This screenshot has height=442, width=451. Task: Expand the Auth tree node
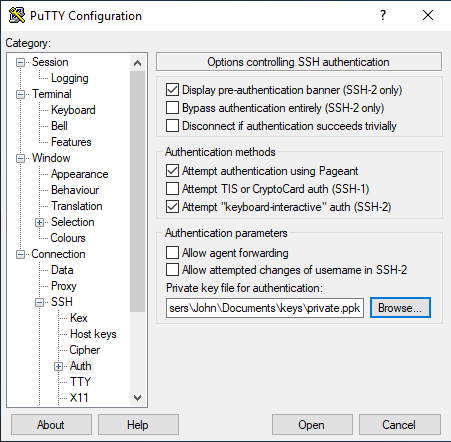(58, 366)
